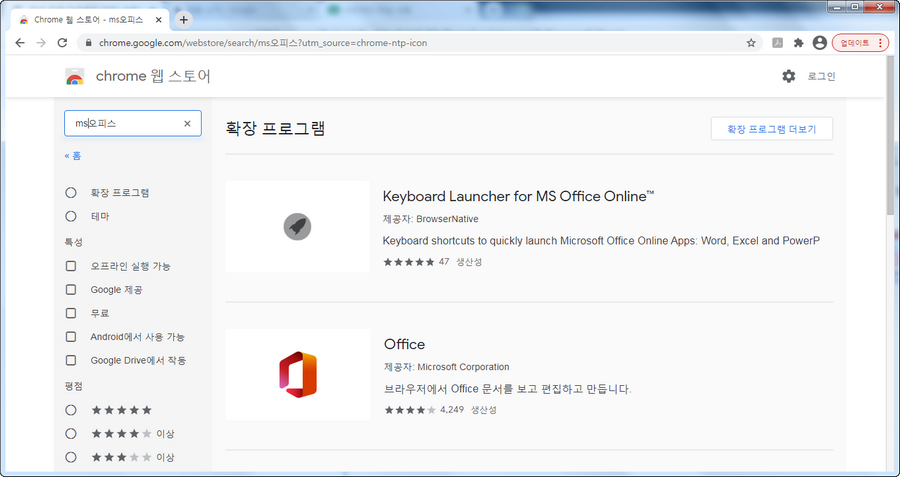Screen dimensions: 900x477
Task: Click the browser forward arrow
Action: pyautogui.click(x=41, y=43)
